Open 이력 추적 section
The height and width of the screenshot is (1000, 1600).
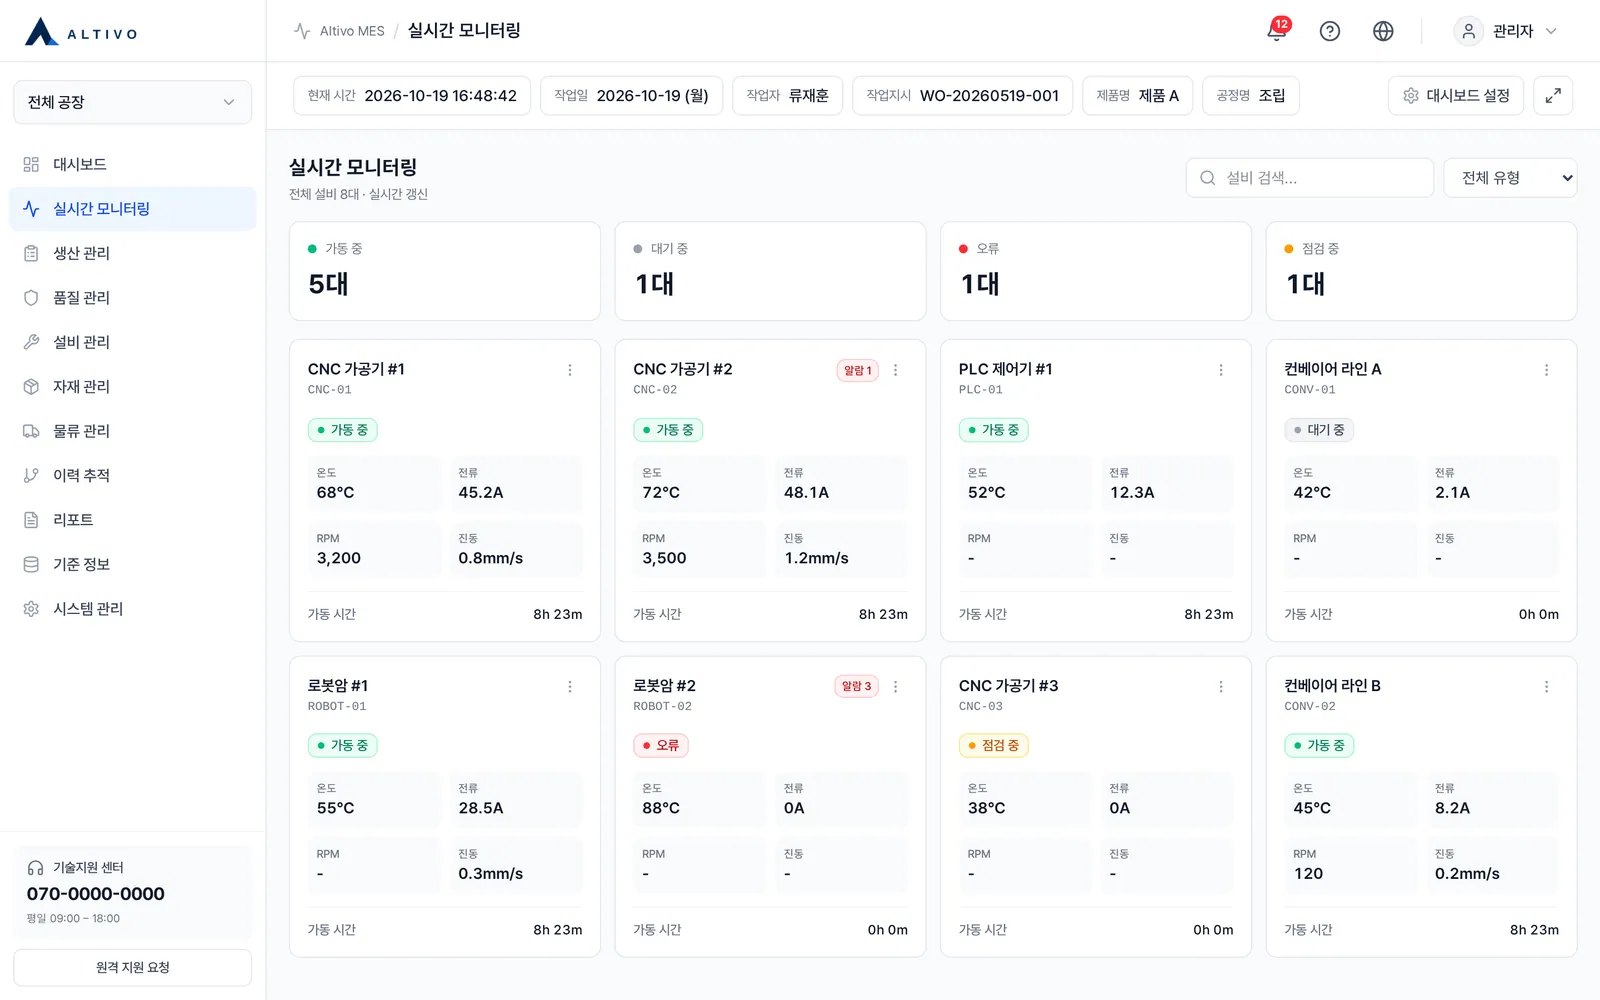(133, 476)
